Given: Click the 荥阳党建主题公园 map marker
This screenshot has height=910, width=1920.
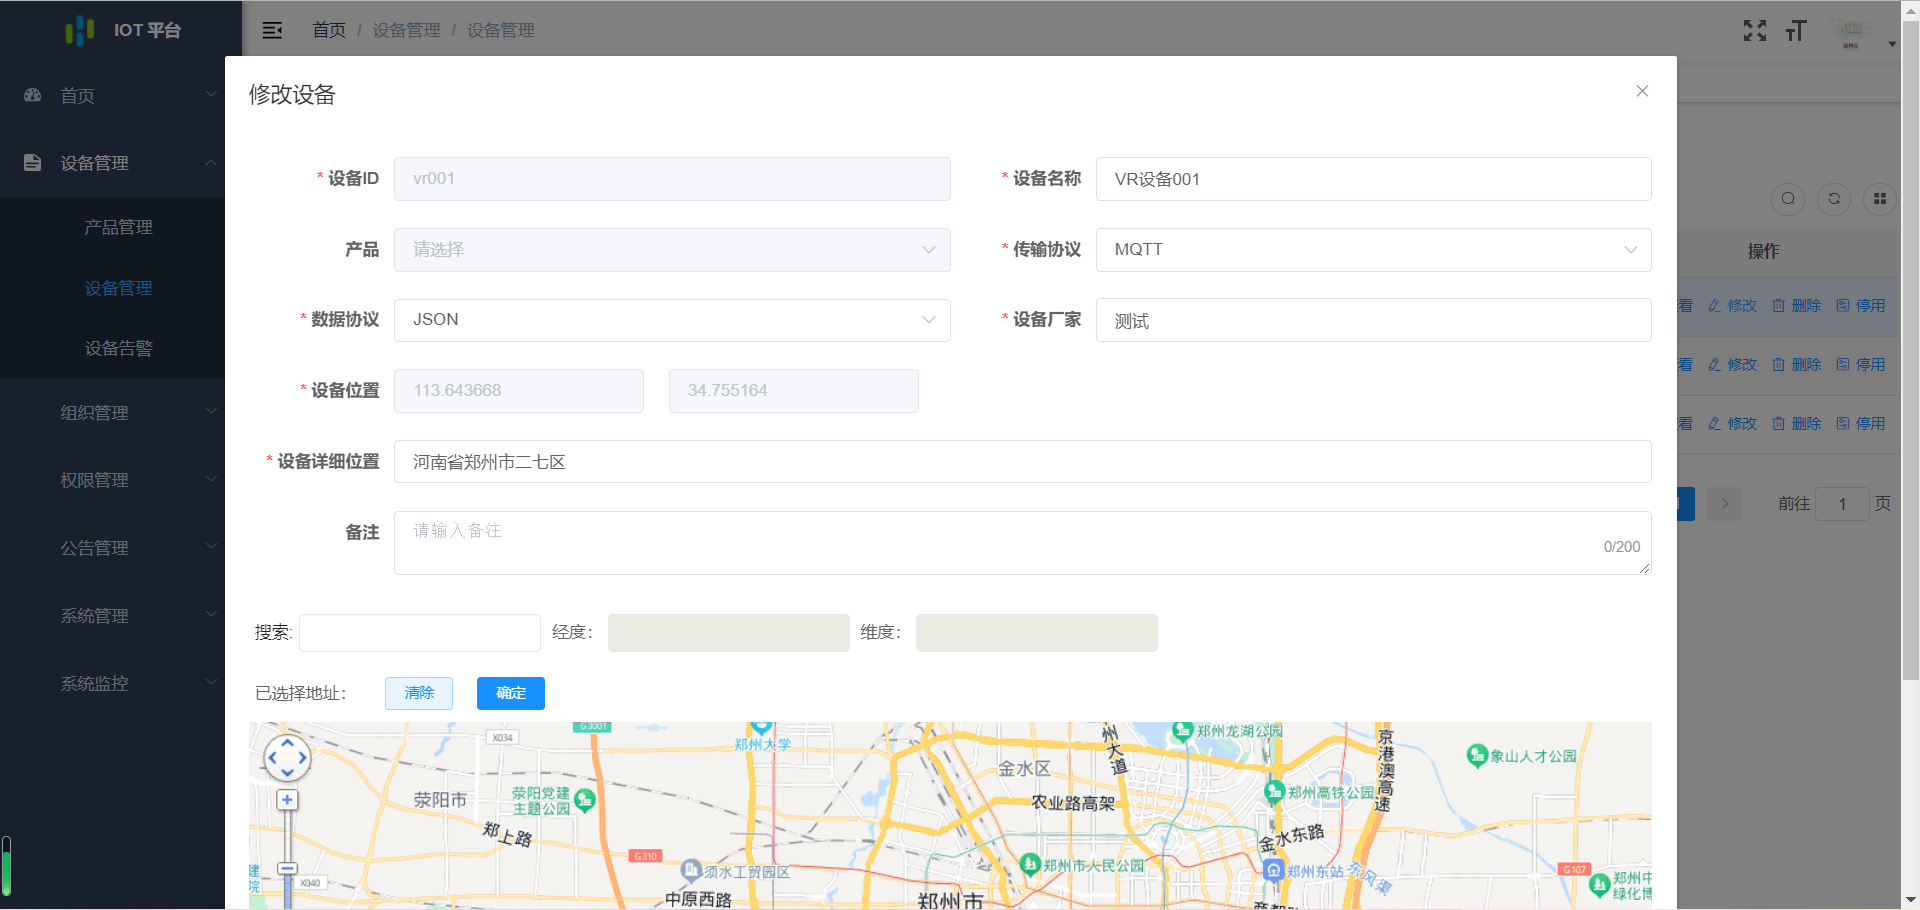Looking at the screenshot, I should (585, 800).
